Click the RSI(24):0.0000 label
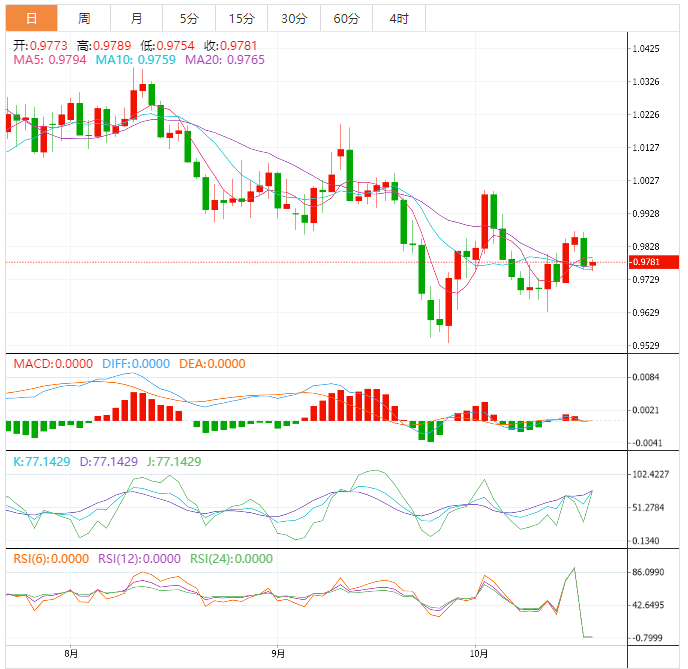This screenshot has width=688, height=669. pos(231,559)
